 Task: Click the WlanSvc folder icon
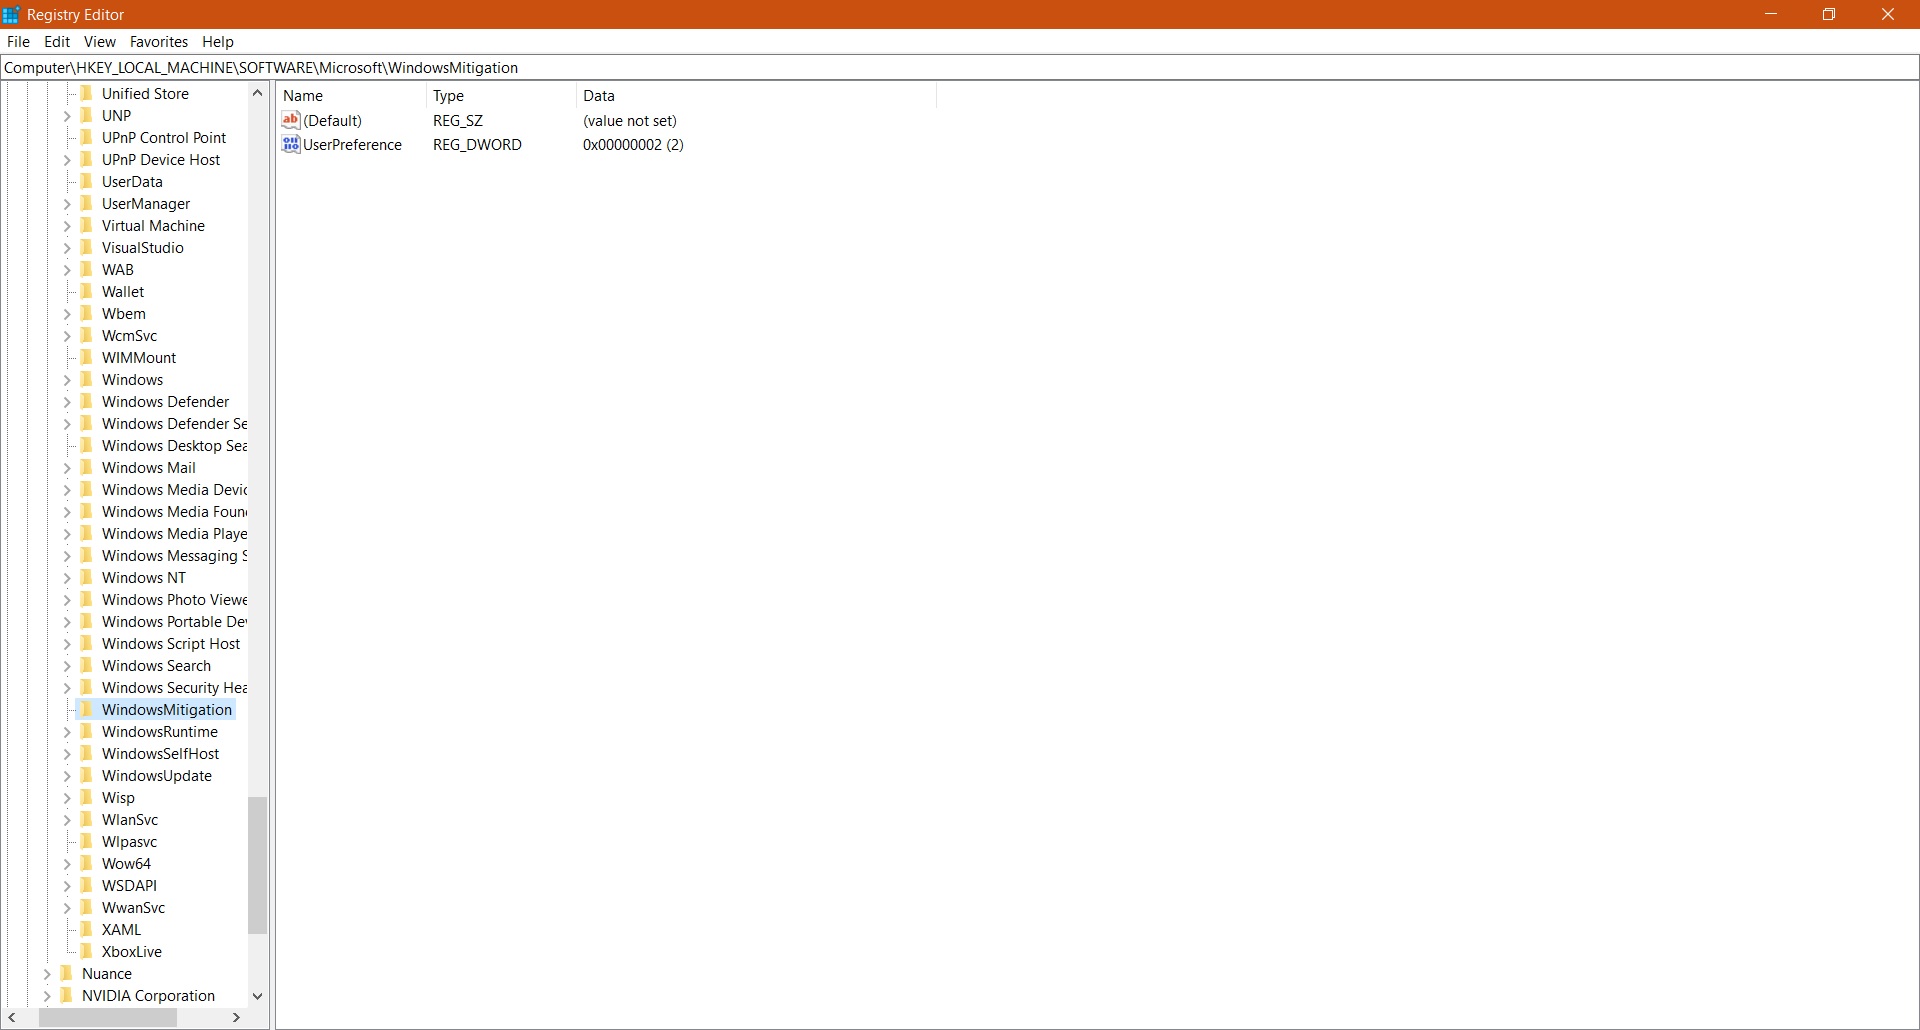tap(86, 820)
